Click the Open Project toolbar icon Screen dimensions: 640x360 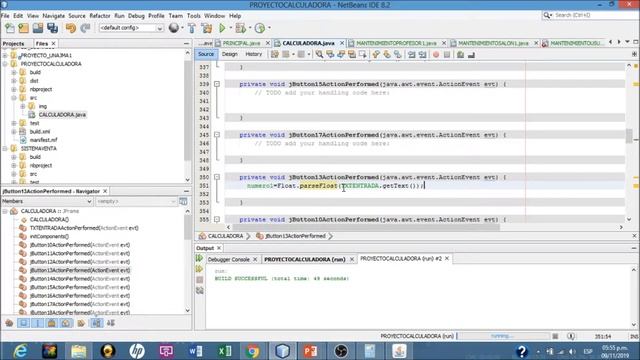(x=38, y=28)
